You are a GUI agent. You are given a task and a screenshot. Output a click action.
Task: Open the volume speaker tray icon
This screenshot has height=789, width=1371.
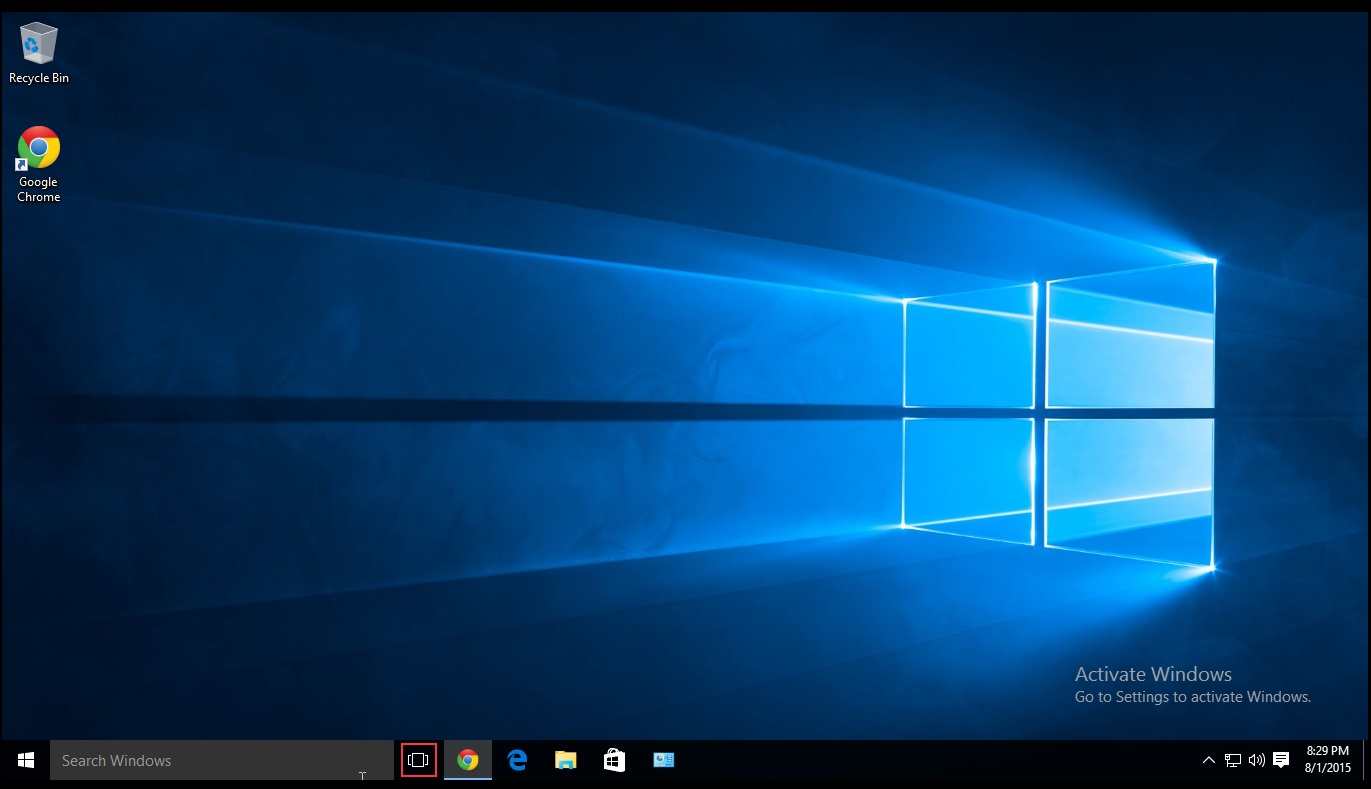point(1256,760)
